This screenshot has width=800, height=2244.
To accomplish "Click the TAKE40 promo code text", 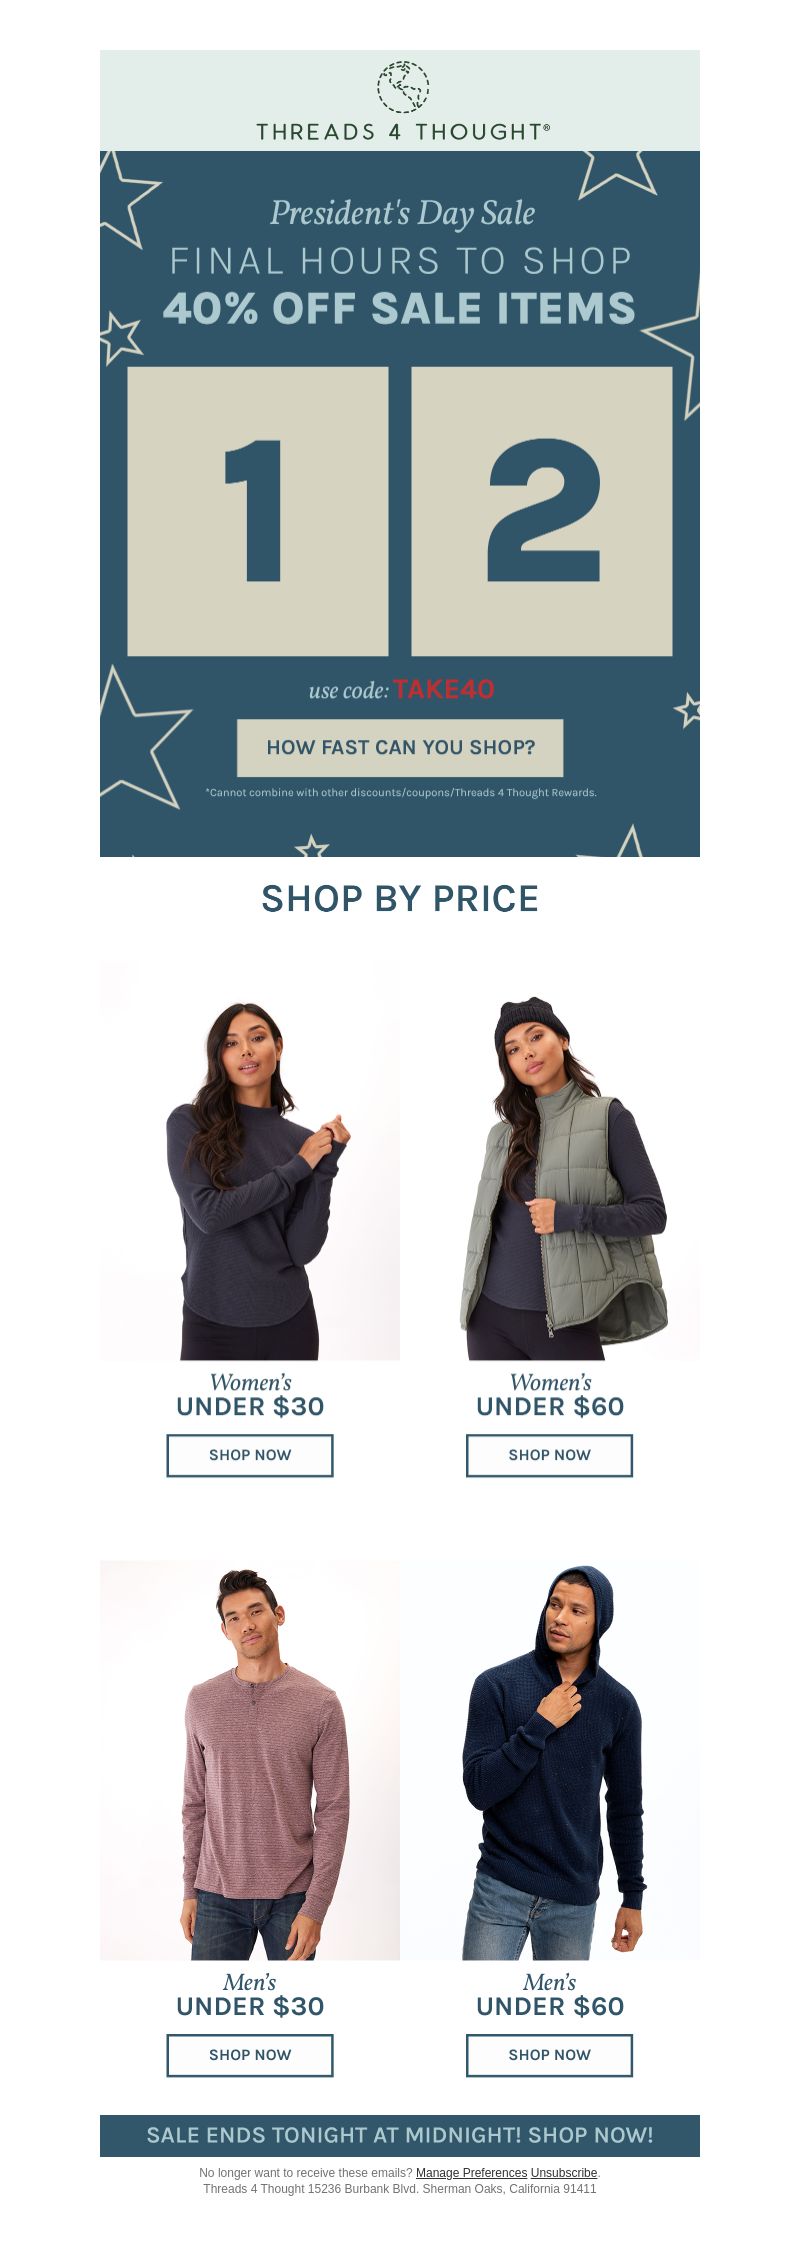I will [x=444, y=689].
